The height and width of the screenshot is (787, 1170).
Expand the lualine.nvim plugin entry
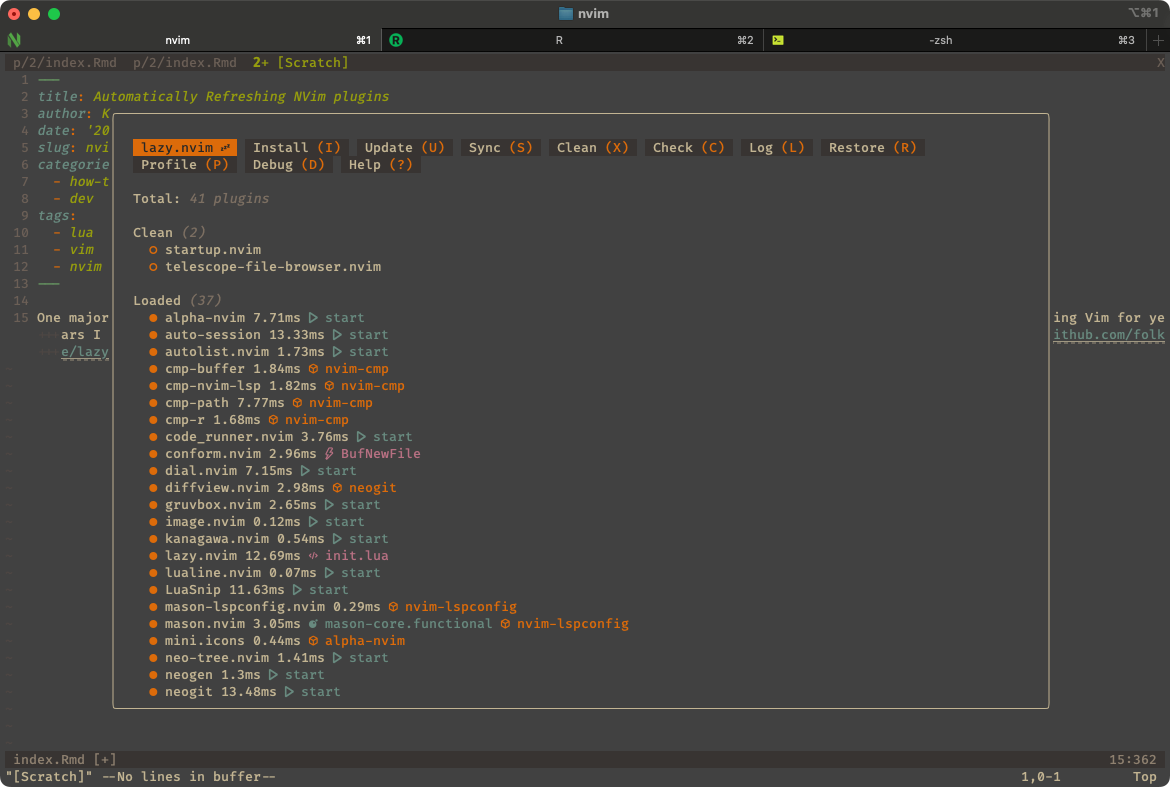265,573
